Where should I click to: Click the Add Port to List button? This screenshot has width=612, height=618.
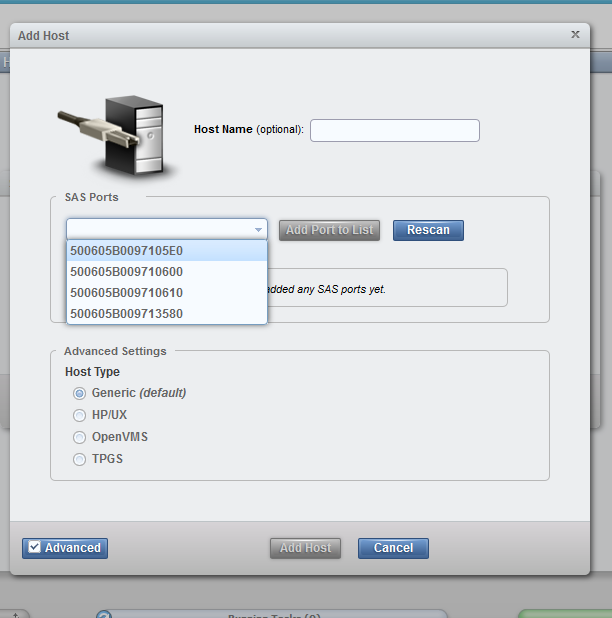tap(329, 230)
